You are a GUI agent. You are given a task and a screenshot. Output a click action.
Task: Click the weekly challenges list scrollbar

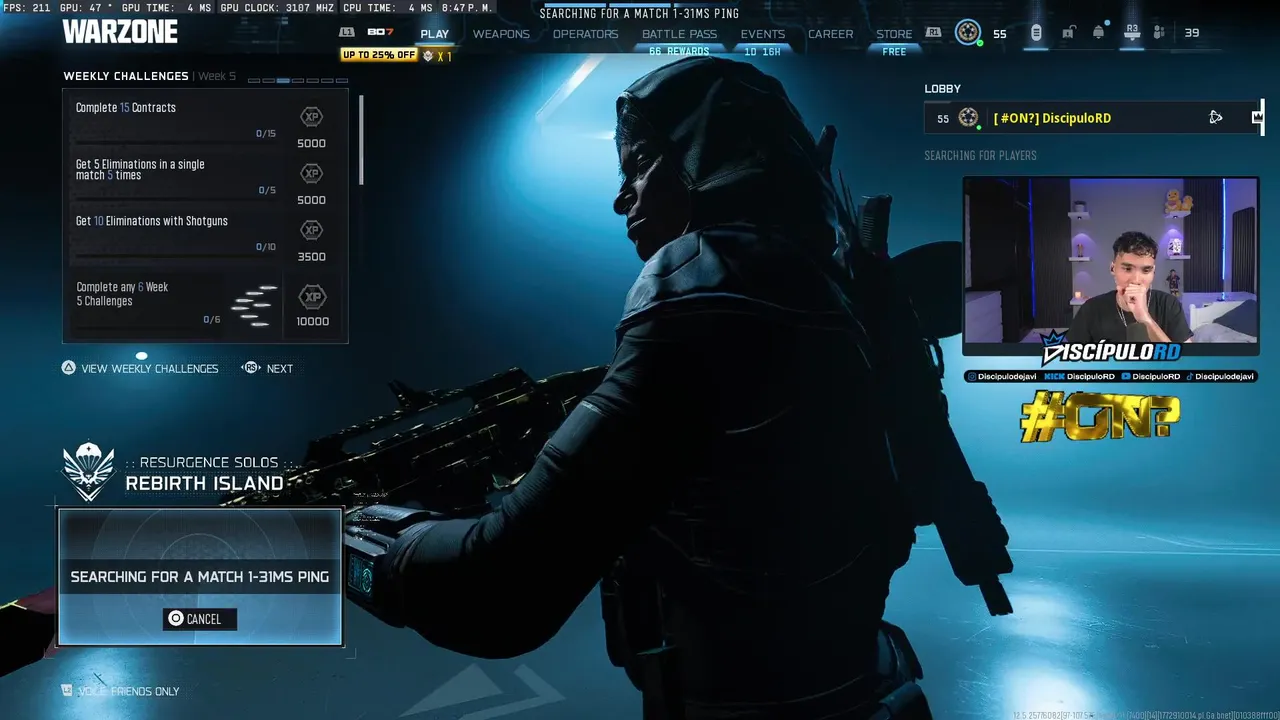(361, 140)
